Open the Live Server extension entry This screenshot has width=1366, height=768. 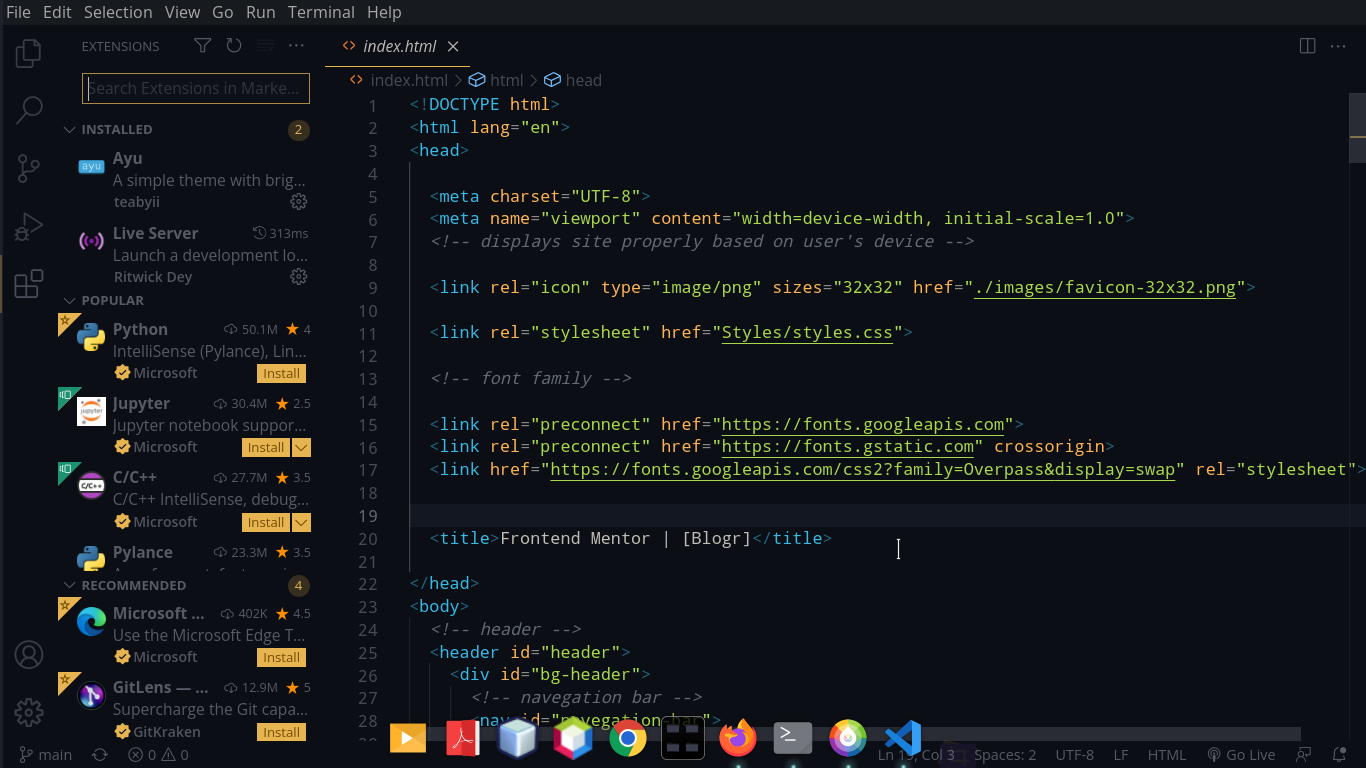[184, 254]
